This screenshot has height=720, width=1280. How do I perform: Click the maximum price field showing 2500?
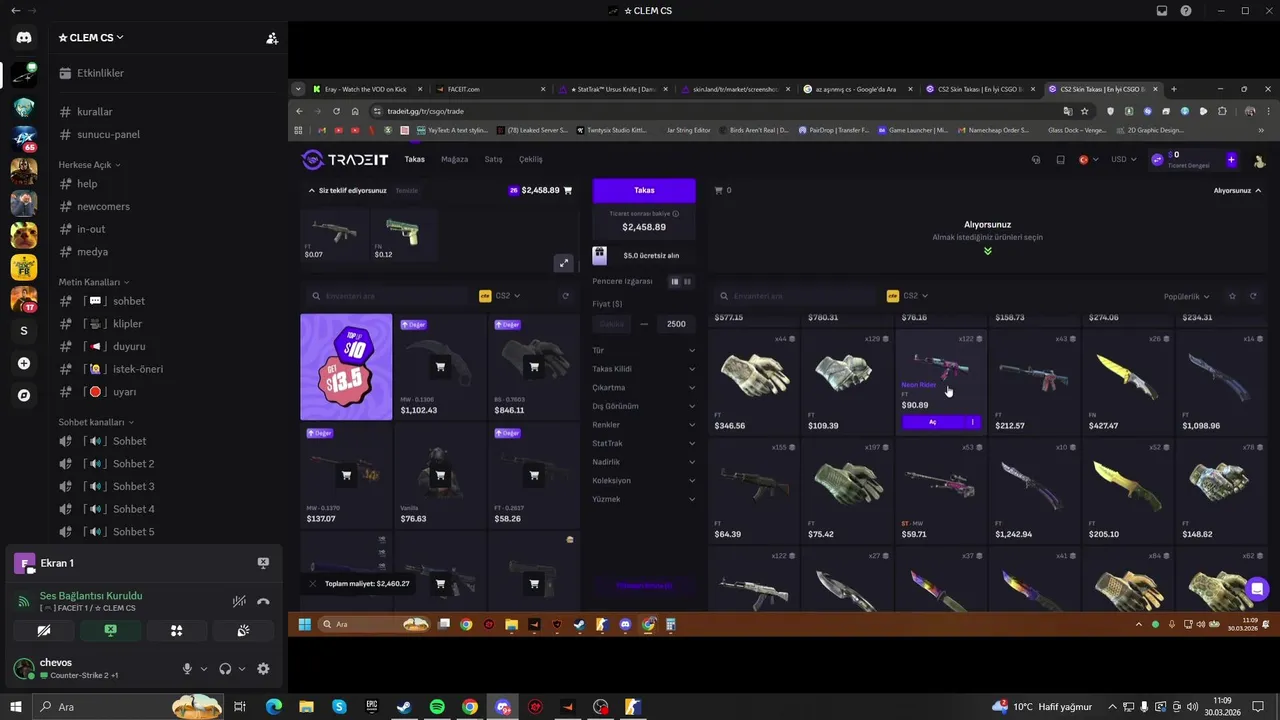click(x=676, y=324)
